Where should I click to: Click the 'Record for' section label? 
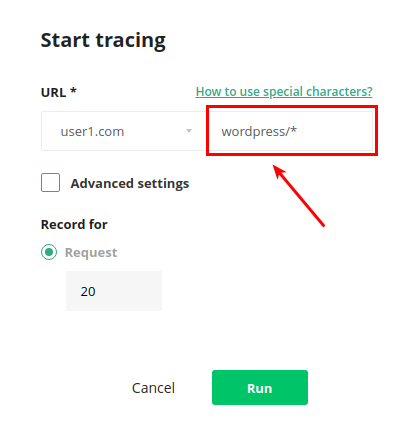point(74,224)
